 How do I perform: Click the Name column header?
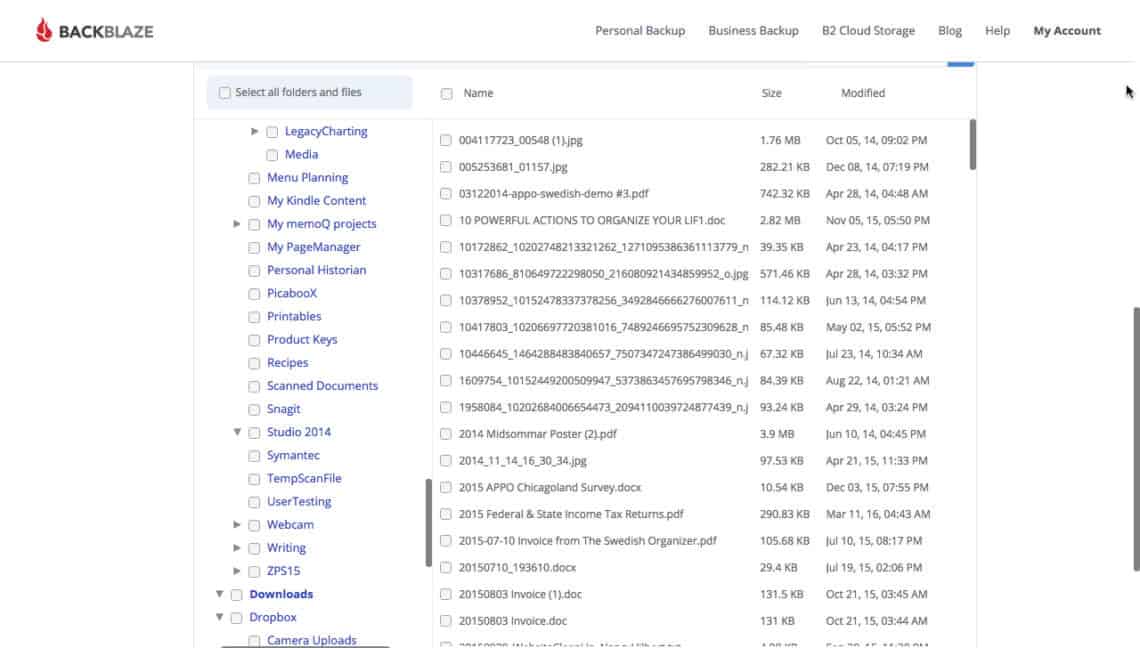point(478,93)
